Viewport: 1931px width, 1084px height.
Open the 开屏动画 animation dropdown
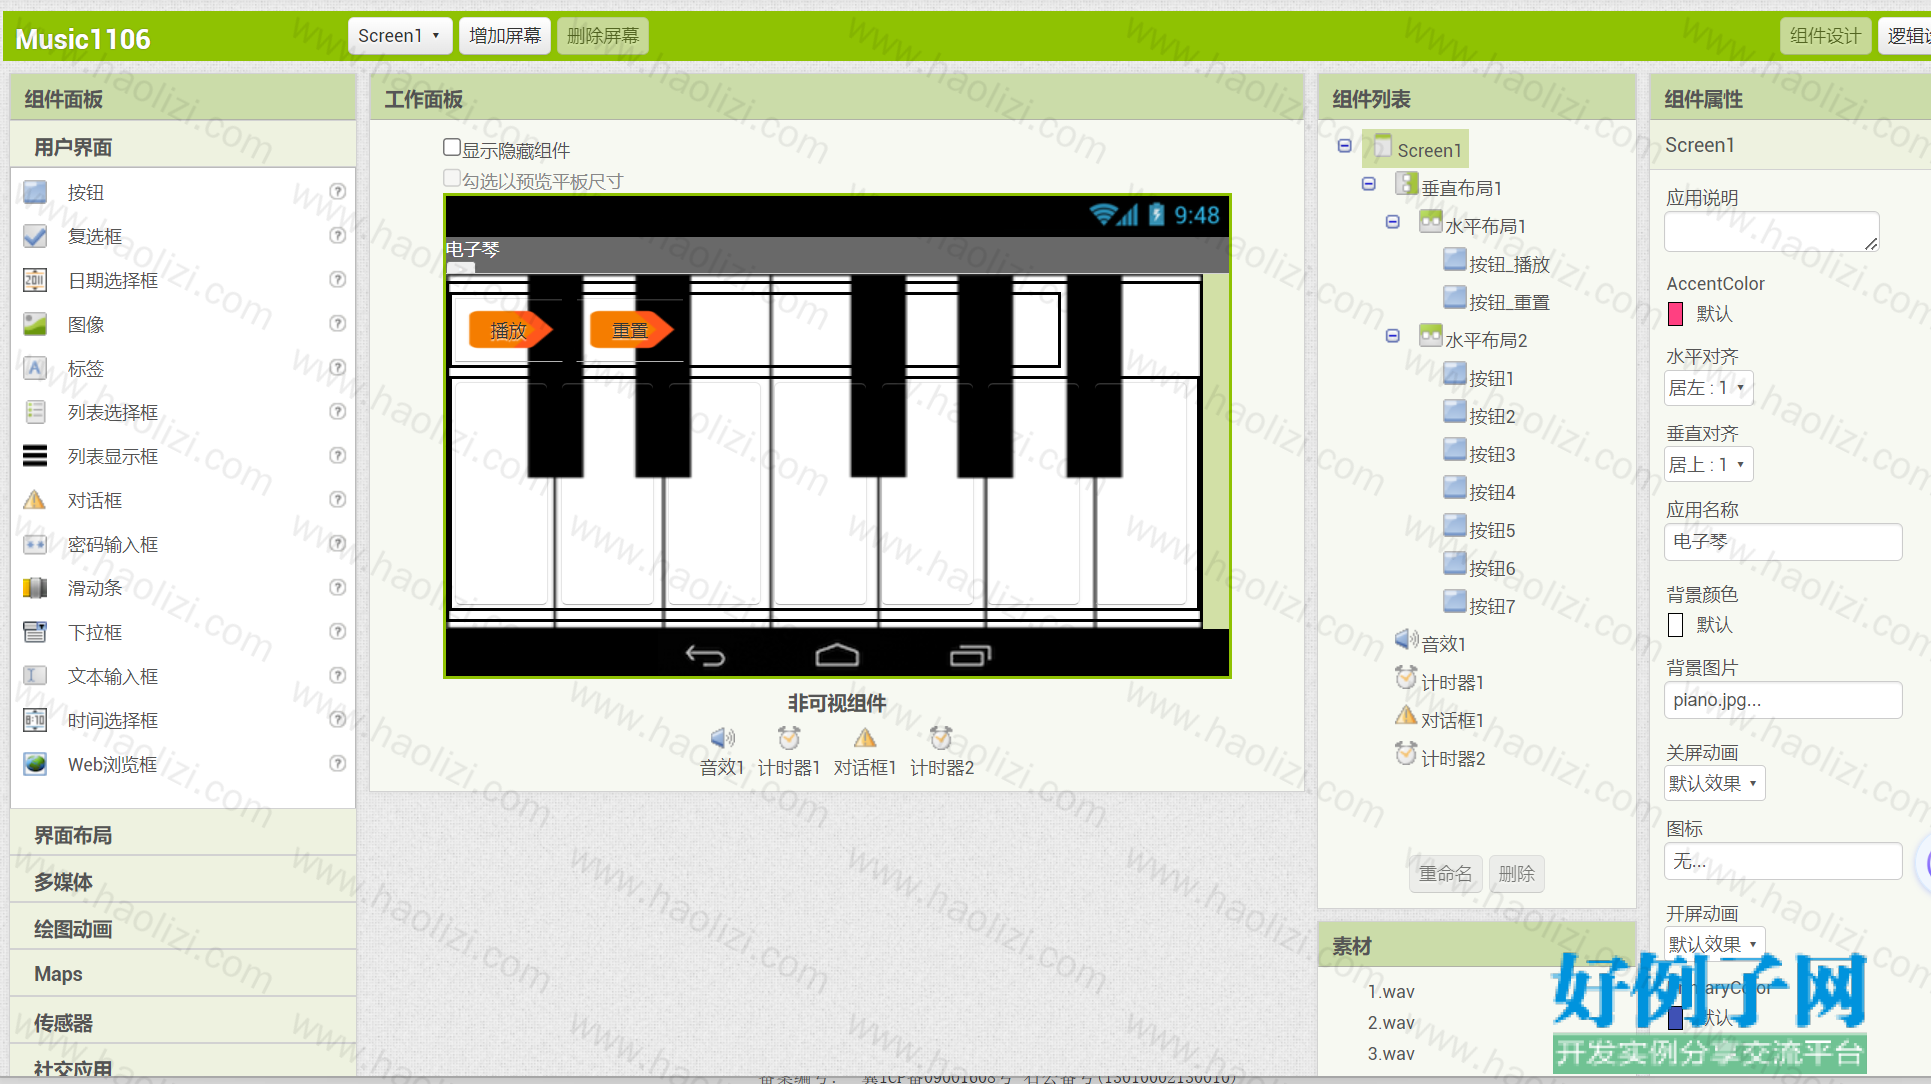point(1715,943)
